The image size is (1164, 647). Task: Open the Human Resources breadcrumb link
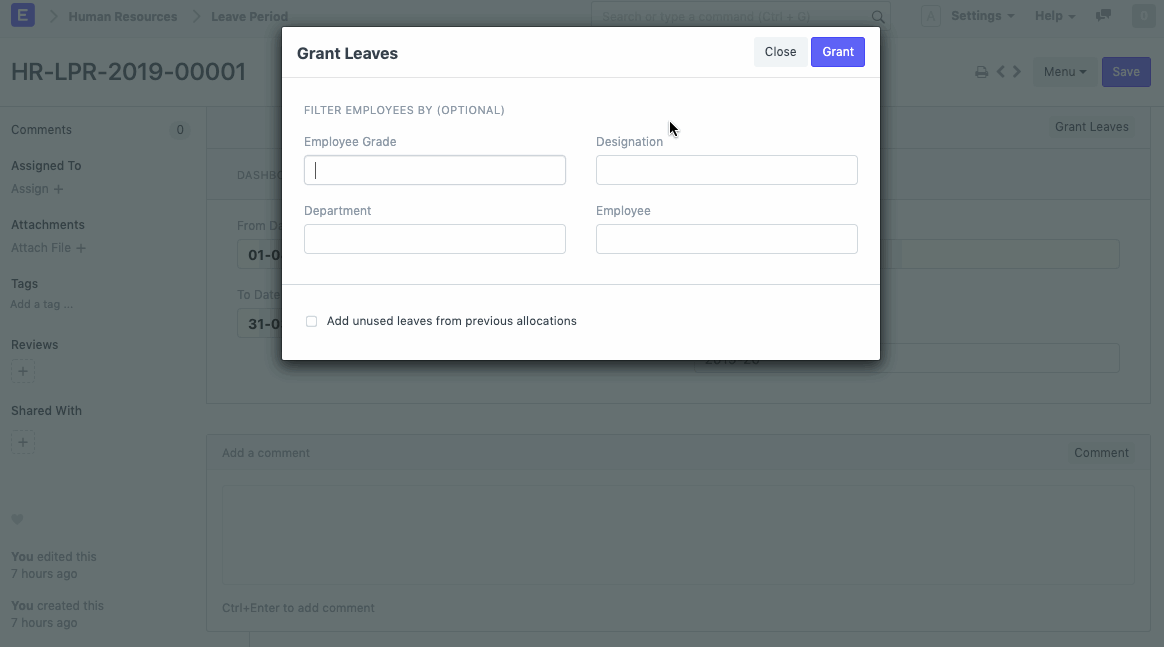(122, 16)
